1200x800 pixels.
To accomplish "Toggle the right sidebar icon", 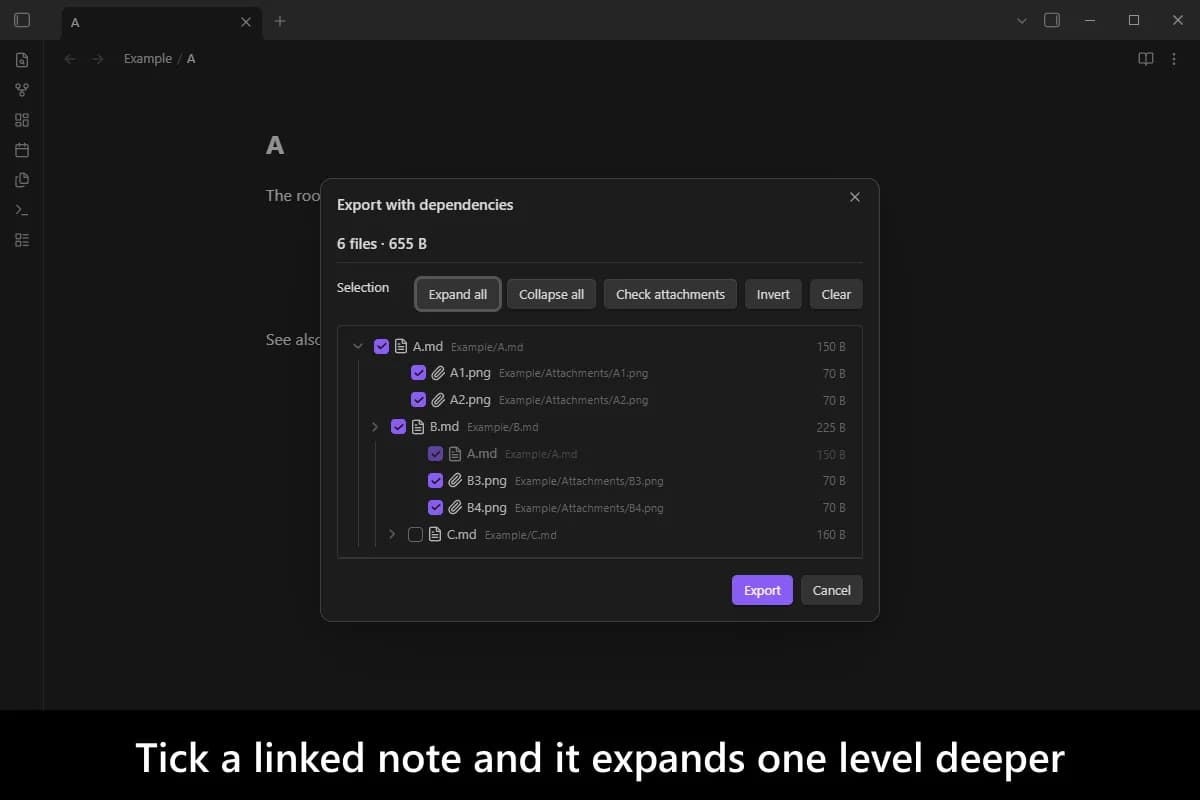I will coord(1052,20).
